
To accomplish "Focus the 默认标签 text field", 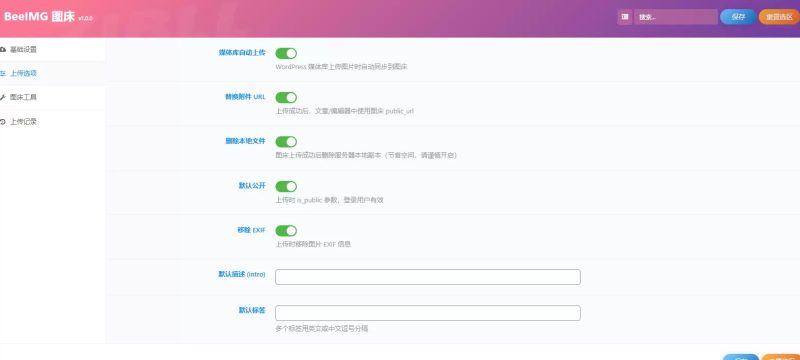I will click(428, 313).
